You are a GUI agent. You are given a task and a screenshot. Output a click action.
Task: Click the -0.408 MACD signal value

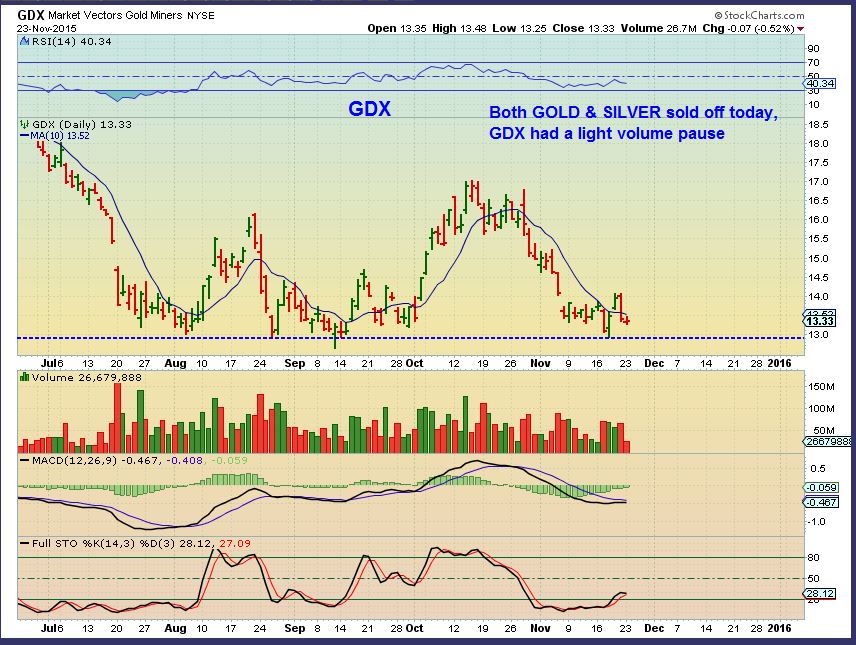tap(184, 460)
